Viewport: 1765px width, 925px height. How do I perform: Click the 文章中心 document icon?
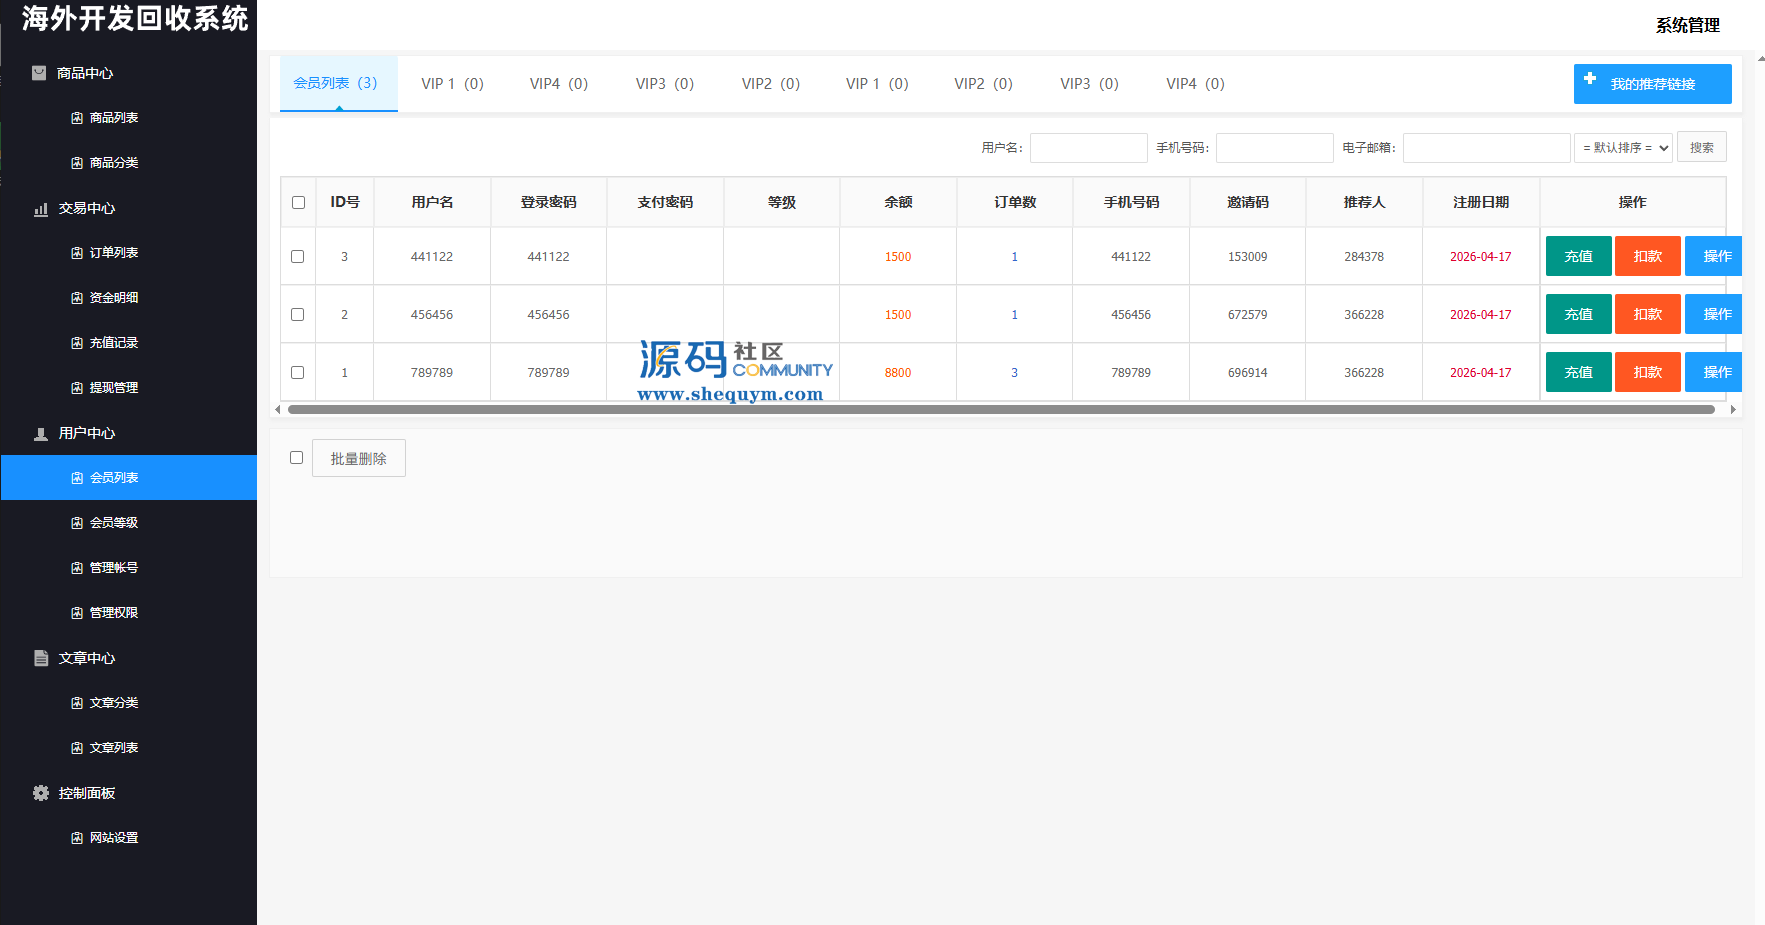pos(41,658)
